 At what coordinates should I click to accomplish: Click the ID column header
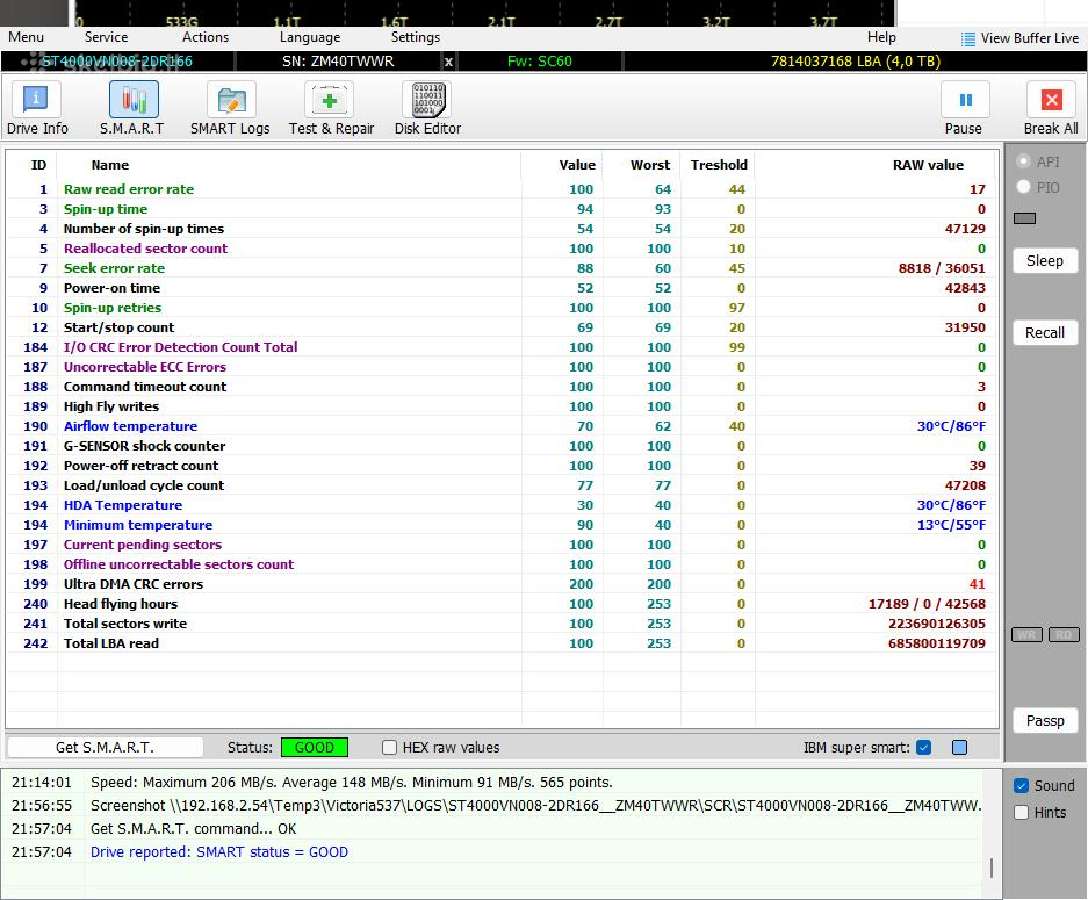(38, 165)
